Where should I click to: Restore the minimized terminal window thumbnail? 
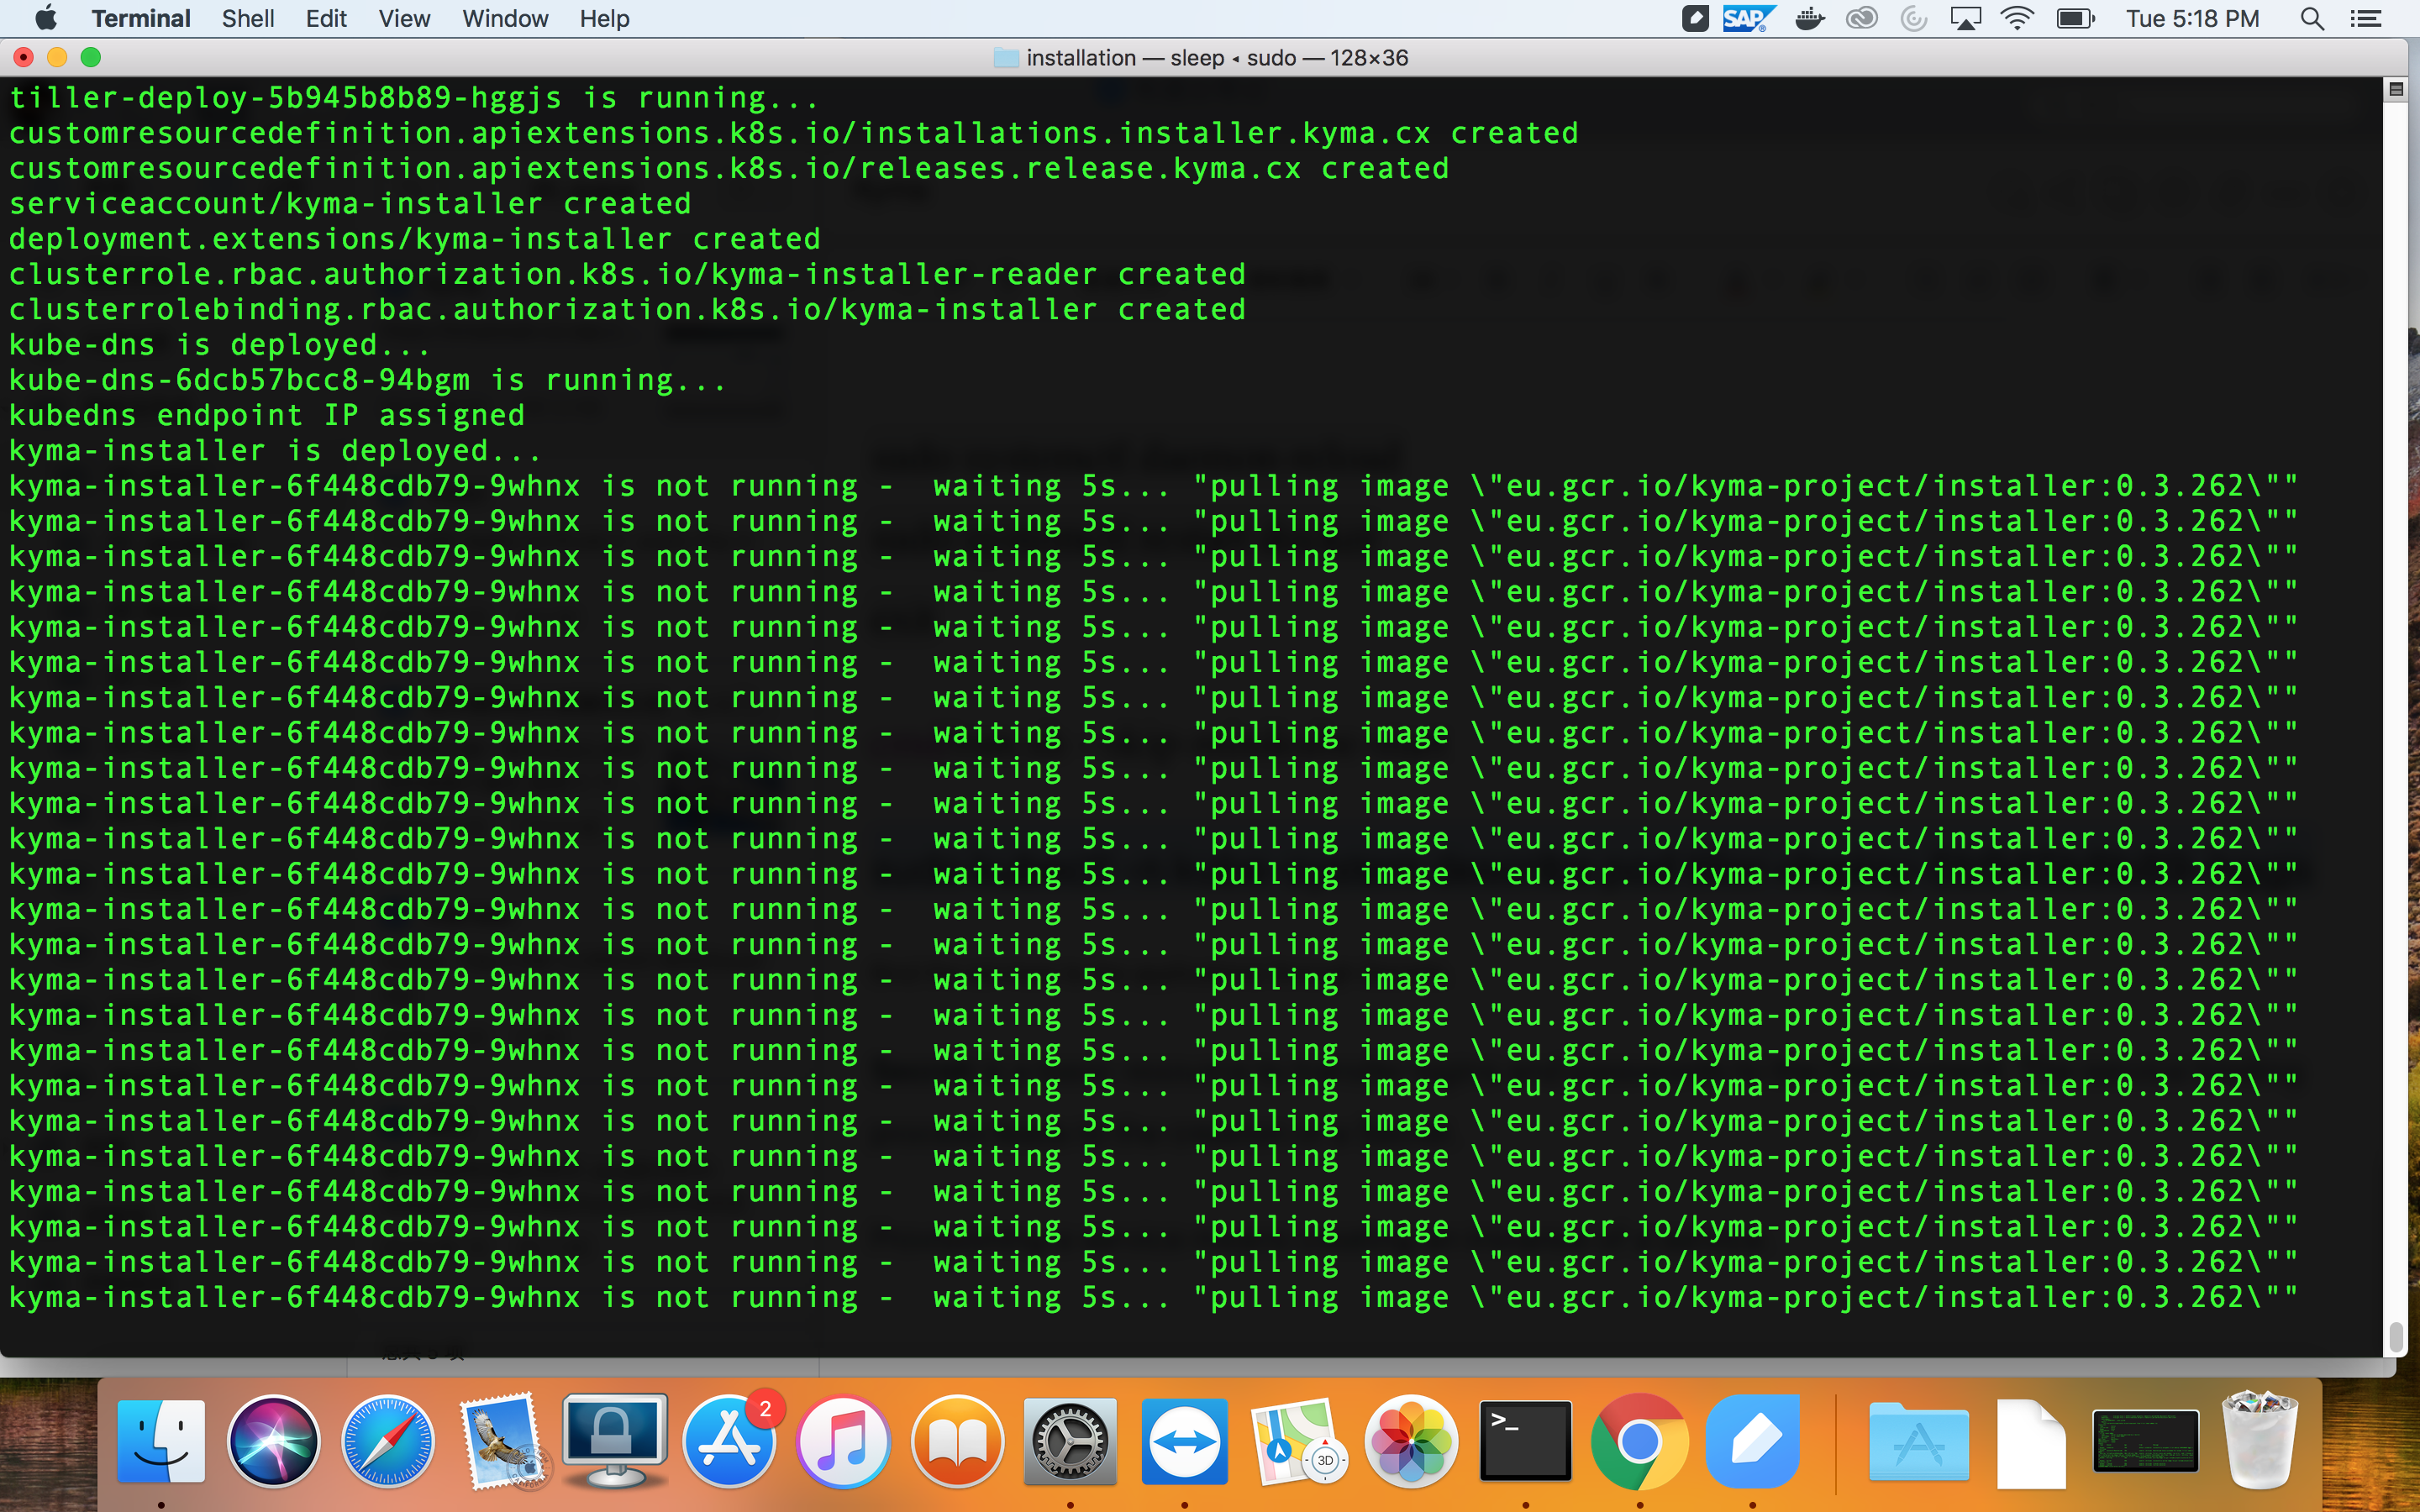tap(2146, 1440)
